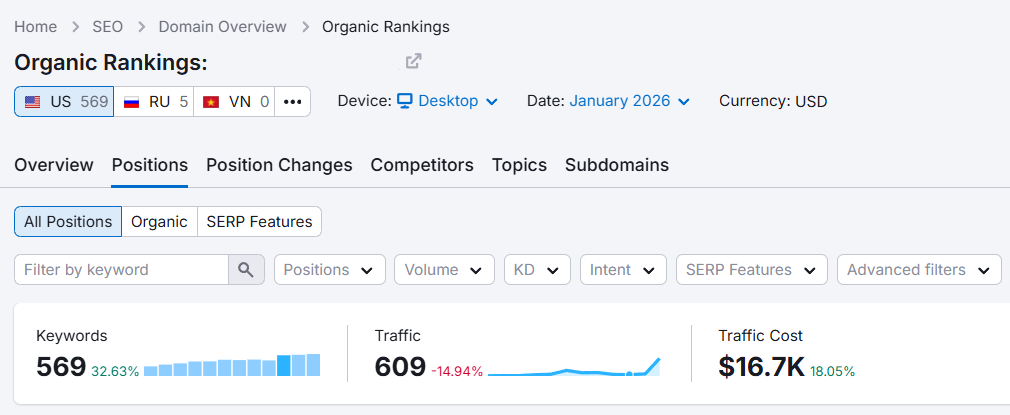The height and width of the screenshot is (415, 1010).
Task: Toggle Organic positions filter
Action: tap(159, 222)
